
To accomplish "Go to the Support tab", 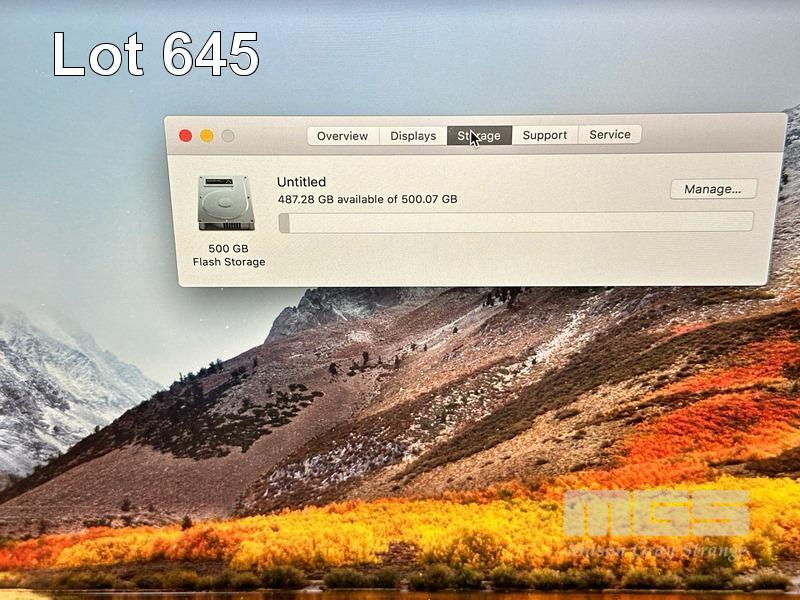I will tap(544, 135).
